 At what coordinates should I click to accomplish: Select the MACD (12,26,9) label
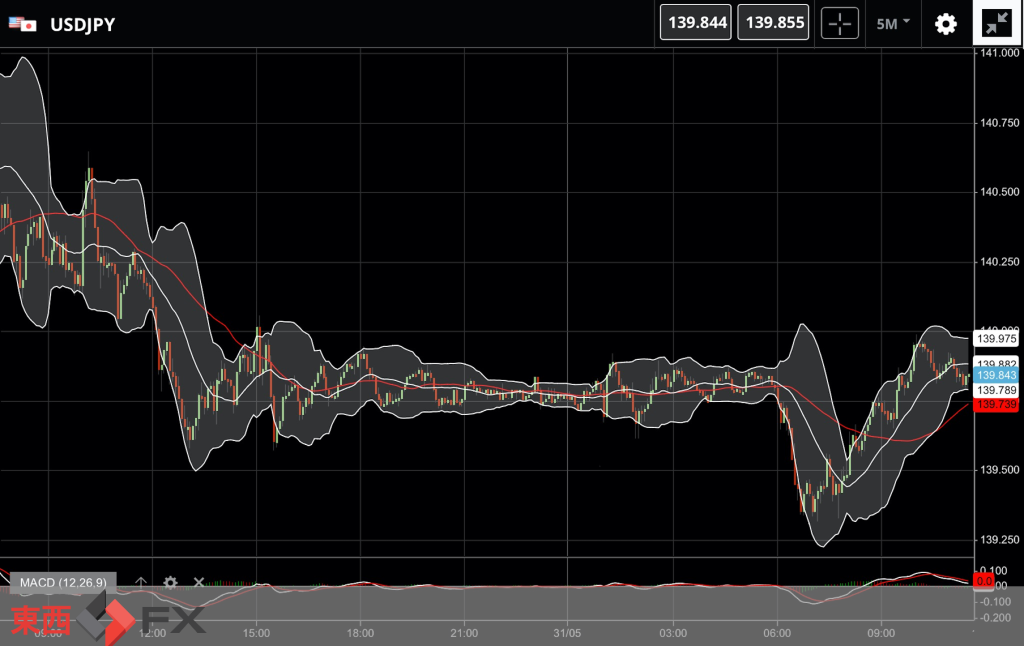coord(63,582)
